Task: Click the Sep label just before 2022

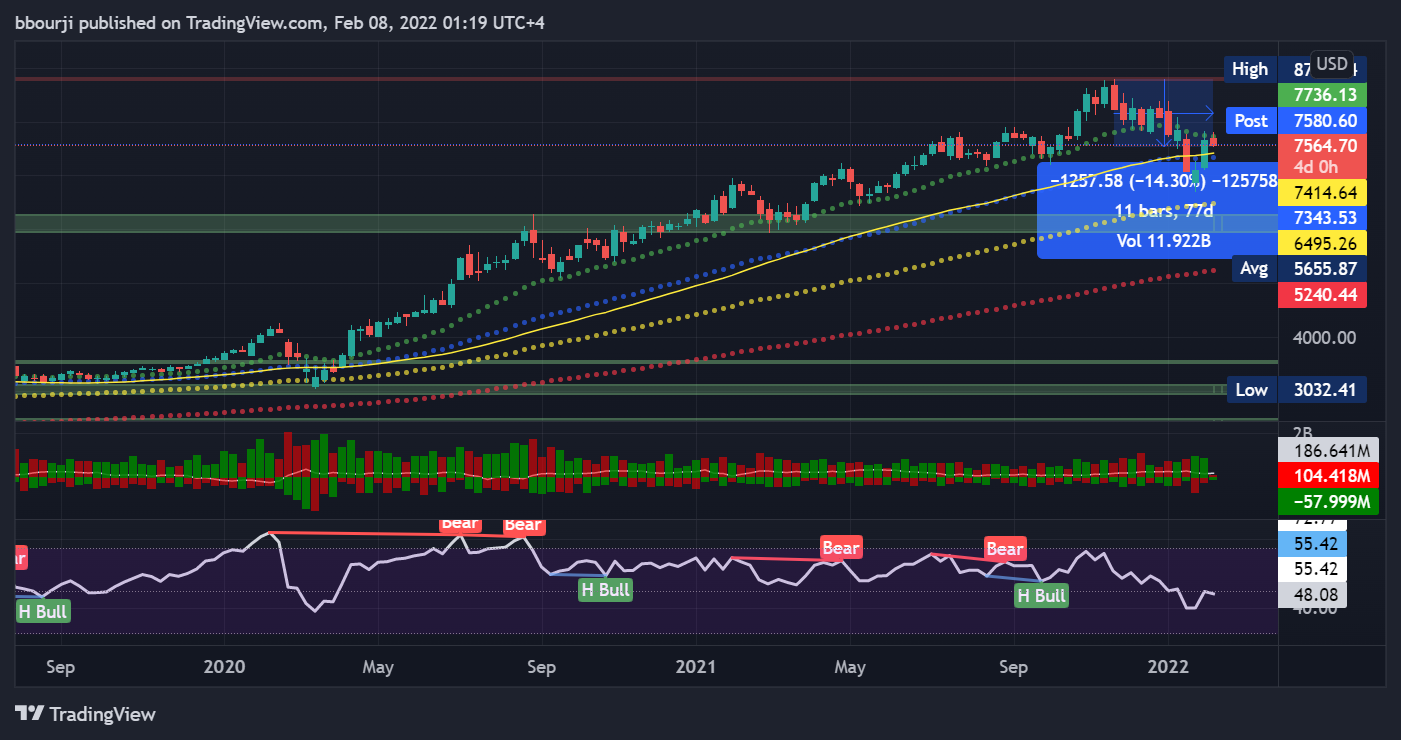Action: 1013,666
